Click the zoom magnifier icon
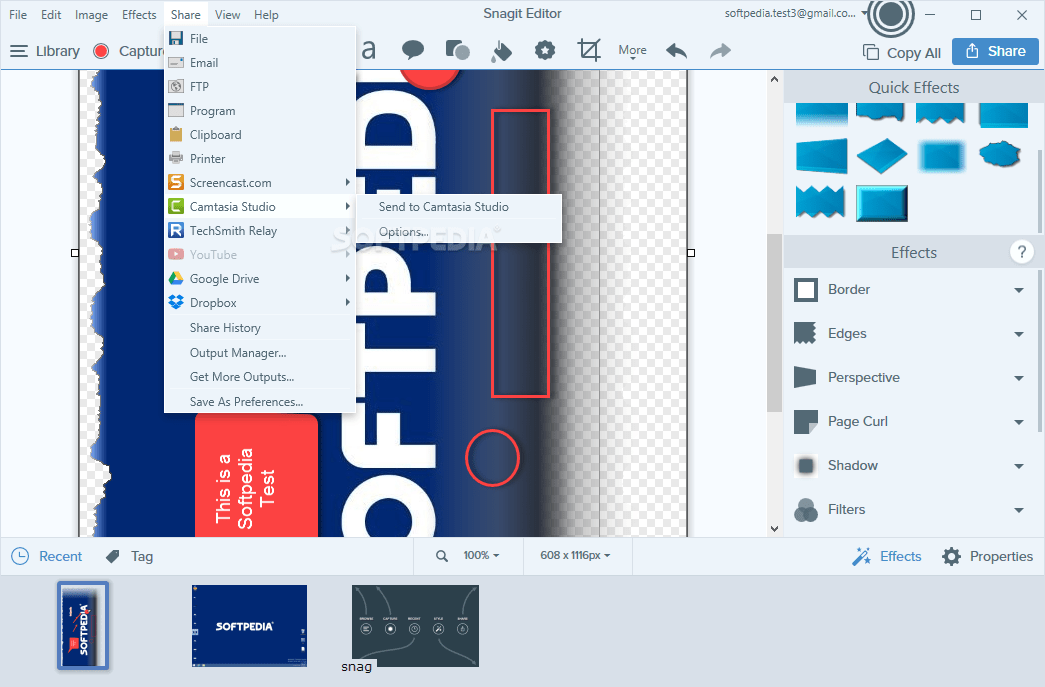 tap(442, 556)
